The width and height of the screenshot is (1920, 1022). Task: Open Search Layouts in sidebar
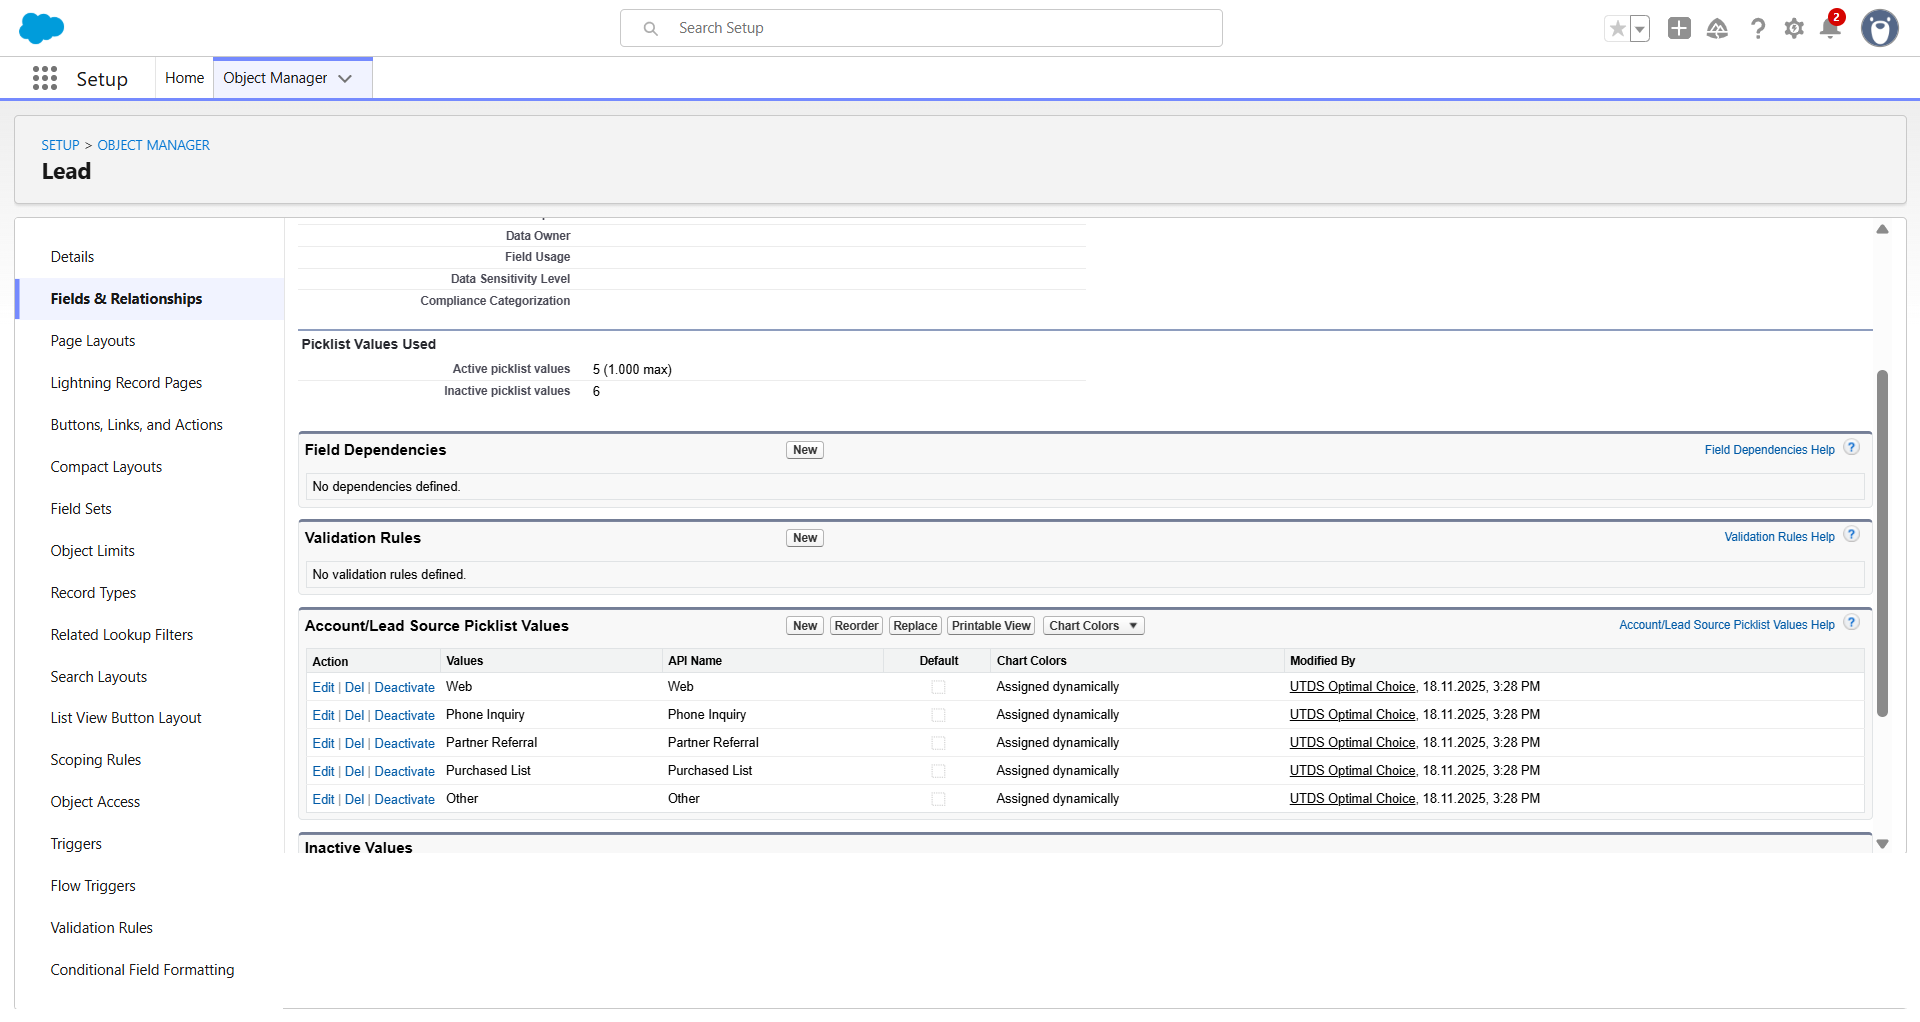tap(99, 677)
